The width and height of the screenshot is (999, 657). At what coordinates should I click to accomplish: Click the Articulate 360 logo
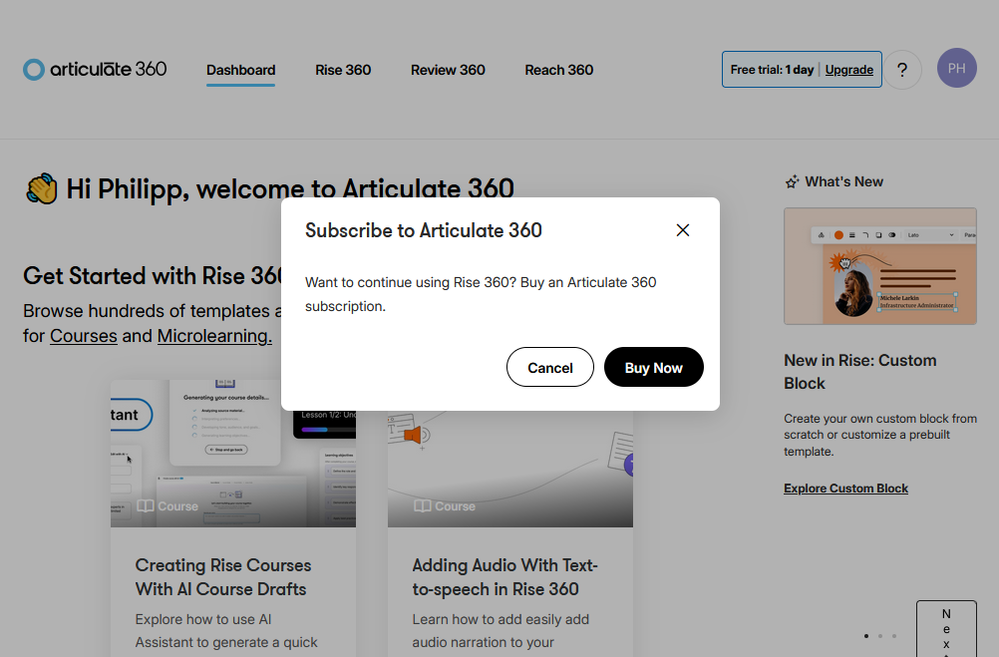pos(95,69)
